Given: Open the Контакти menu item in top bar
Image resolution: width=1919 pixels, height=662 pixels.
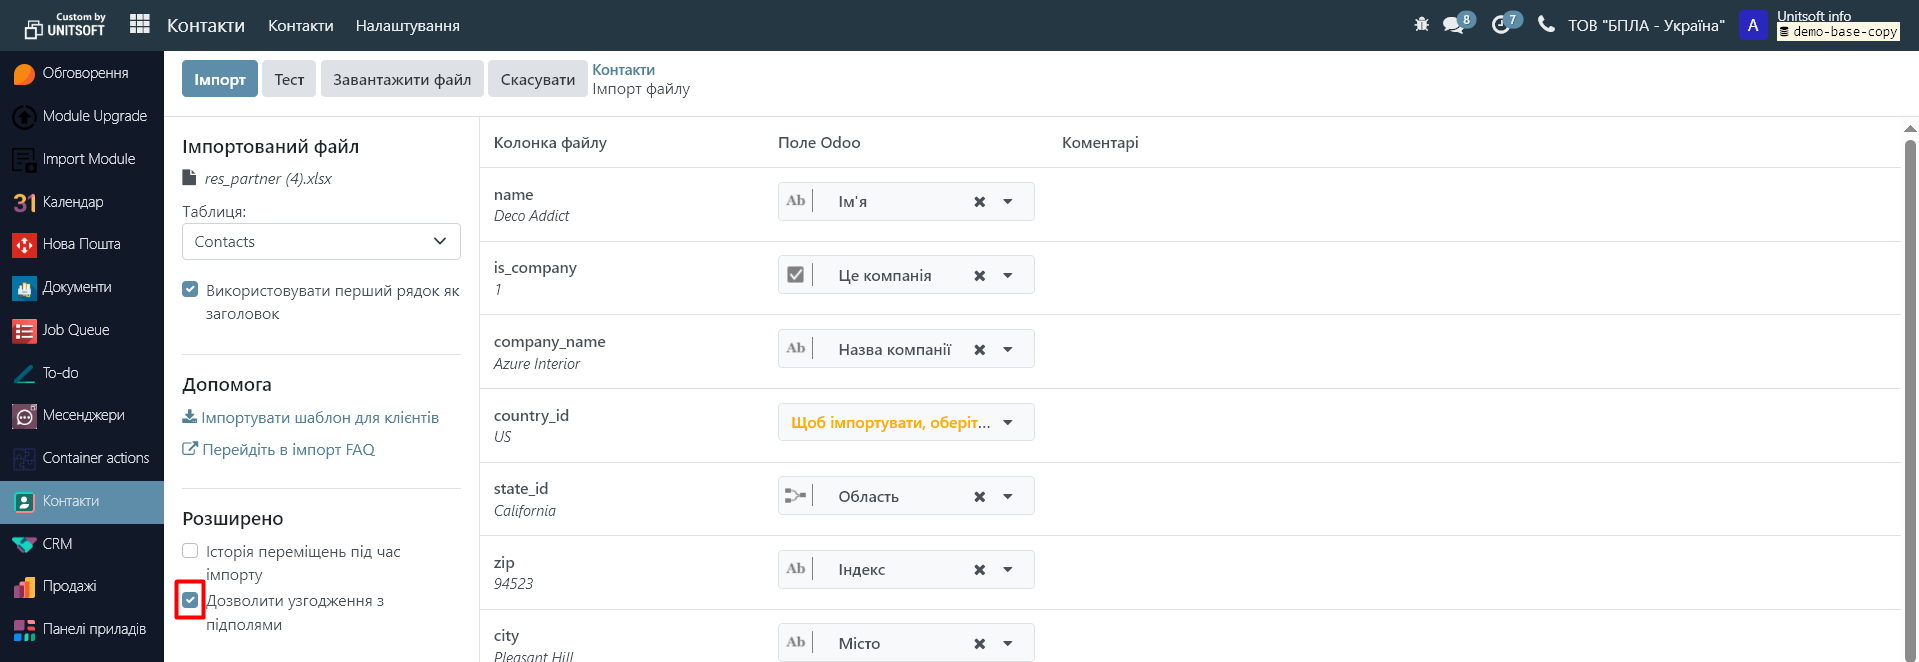Looking at the screenshot, I should (x=300, y=26).
